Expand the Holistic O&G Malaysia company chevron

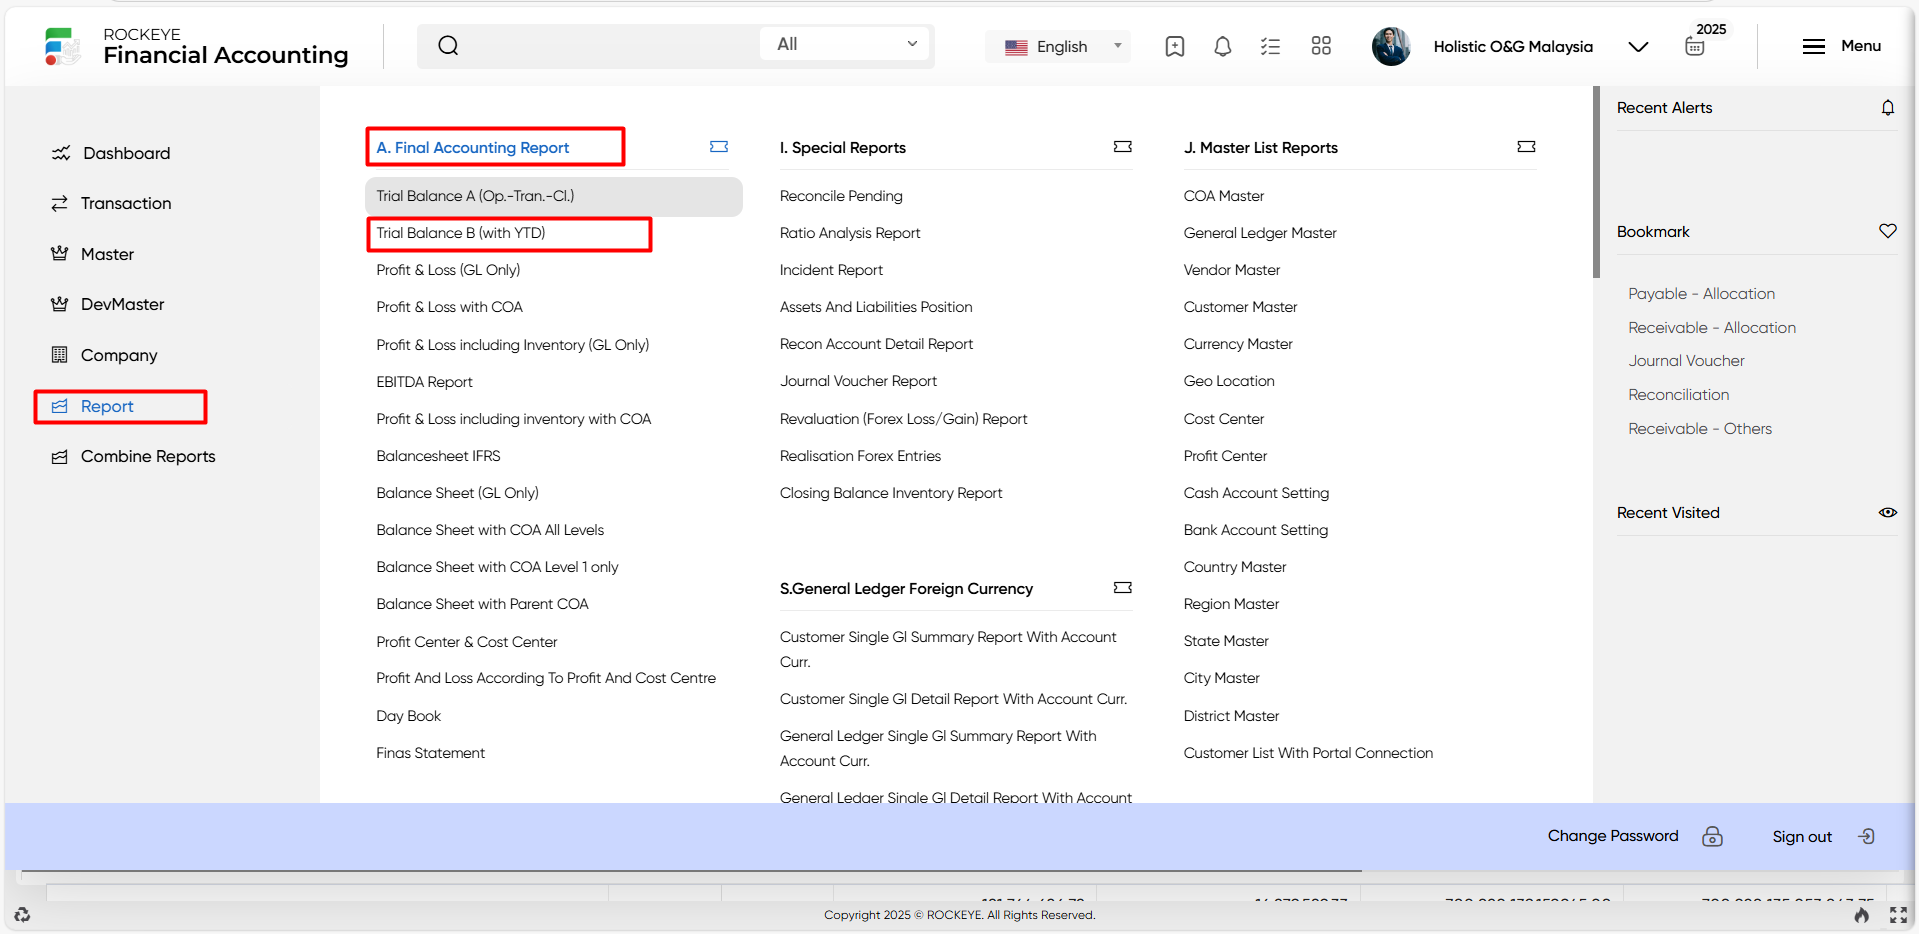point(1638,47)
